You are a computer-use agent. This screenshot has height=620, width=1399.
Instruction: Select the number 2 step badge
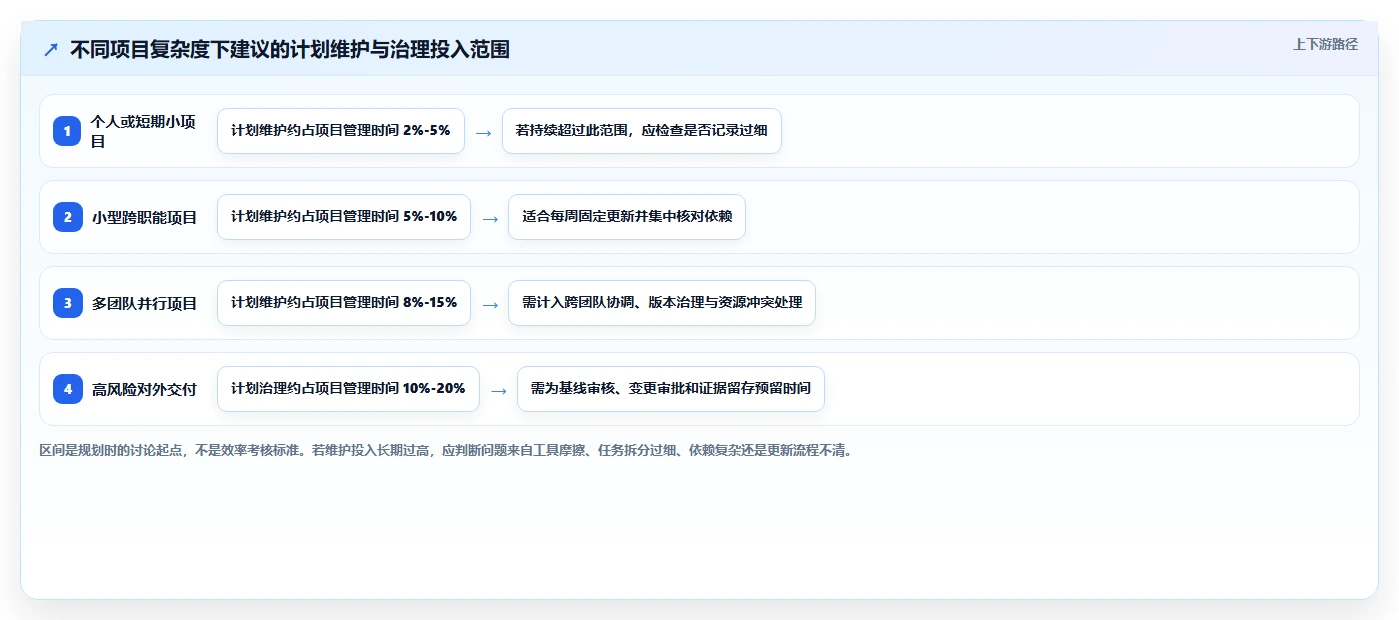tap(68, 217)
